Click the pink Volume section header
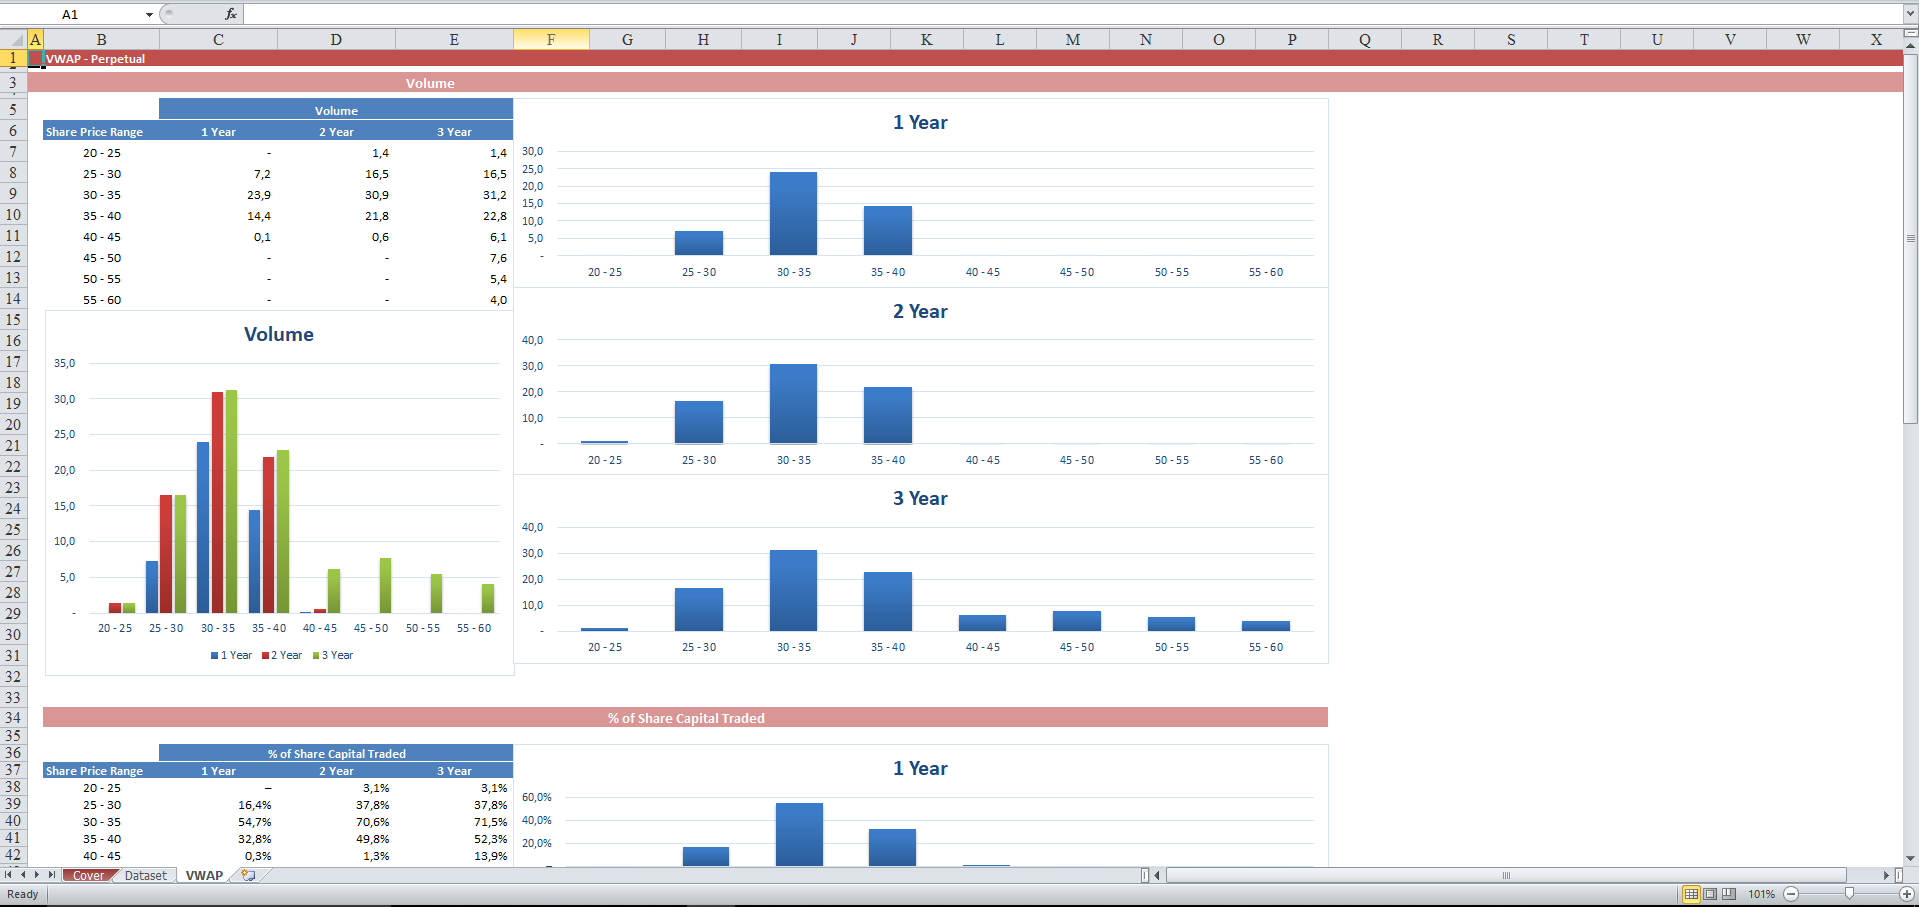This screenshot has width=1919, height=907. pyautogui.click(x=965, y=83)
